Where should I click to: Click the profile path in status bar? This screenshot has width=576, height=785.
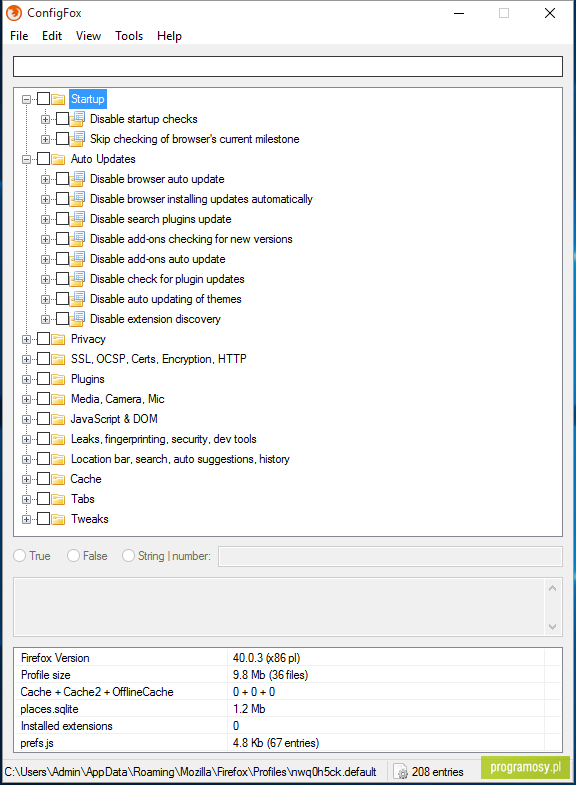coord(190,772)
